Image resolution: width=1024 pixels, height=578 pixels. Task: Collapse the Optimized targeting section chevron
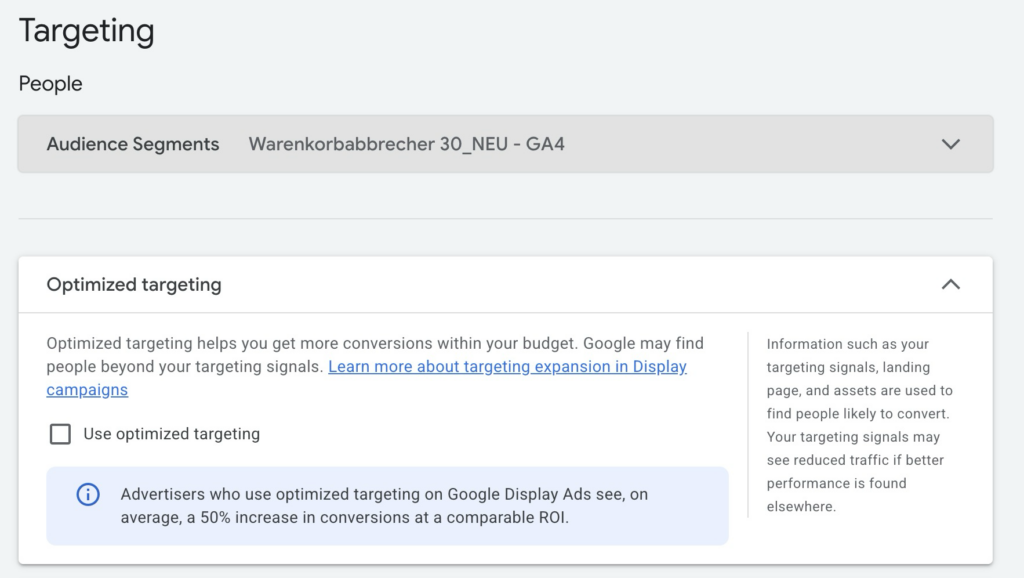950,285
